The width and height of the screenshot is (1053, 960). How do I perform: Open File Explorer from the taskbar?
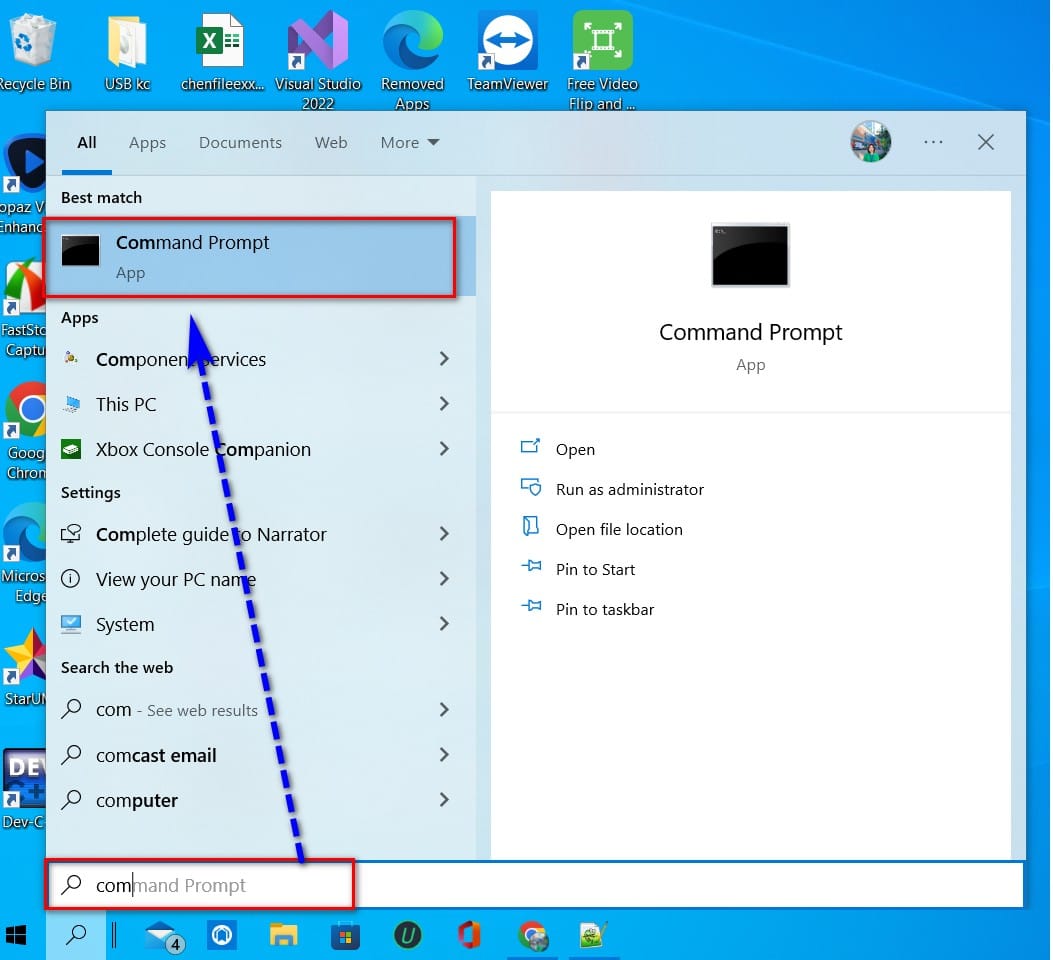click(283, 935)
